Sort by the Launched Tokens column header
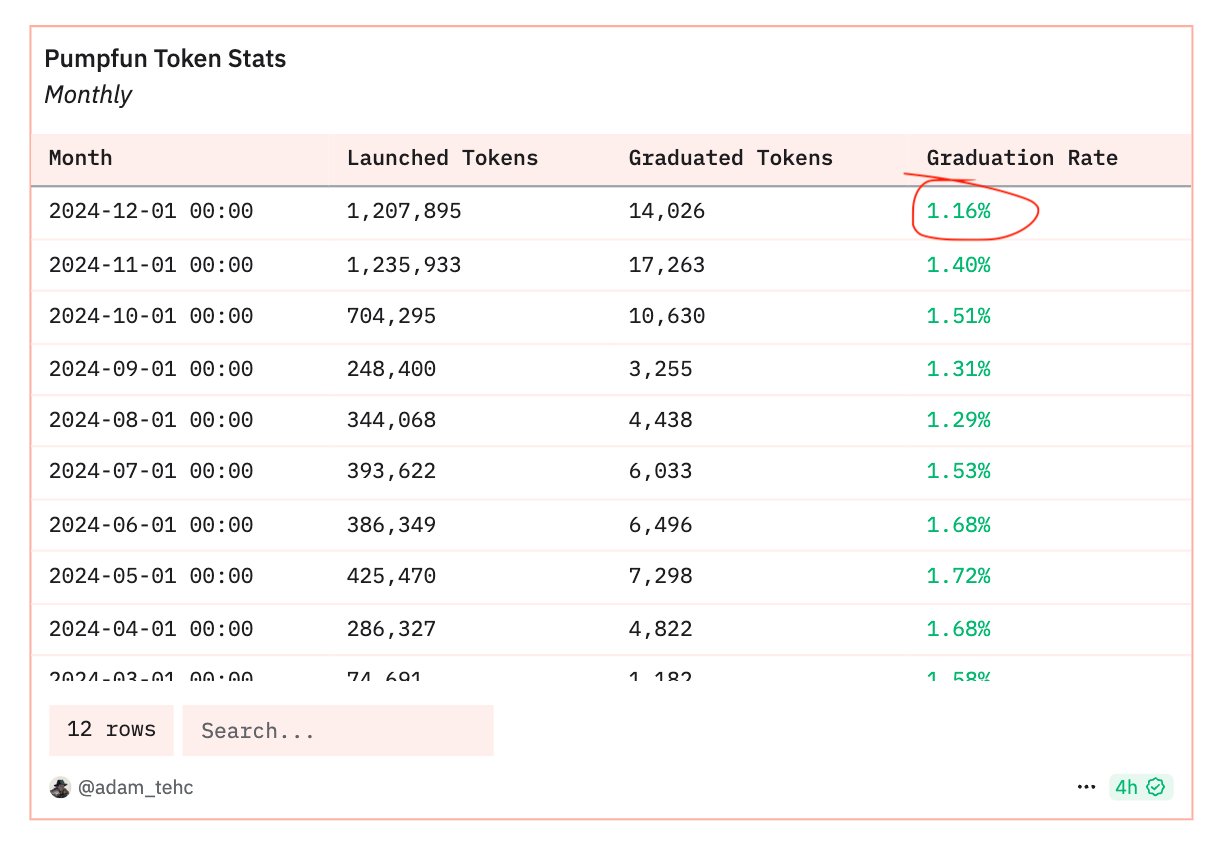The height and width of the screenshot is (852, 1224). point(442,158)
